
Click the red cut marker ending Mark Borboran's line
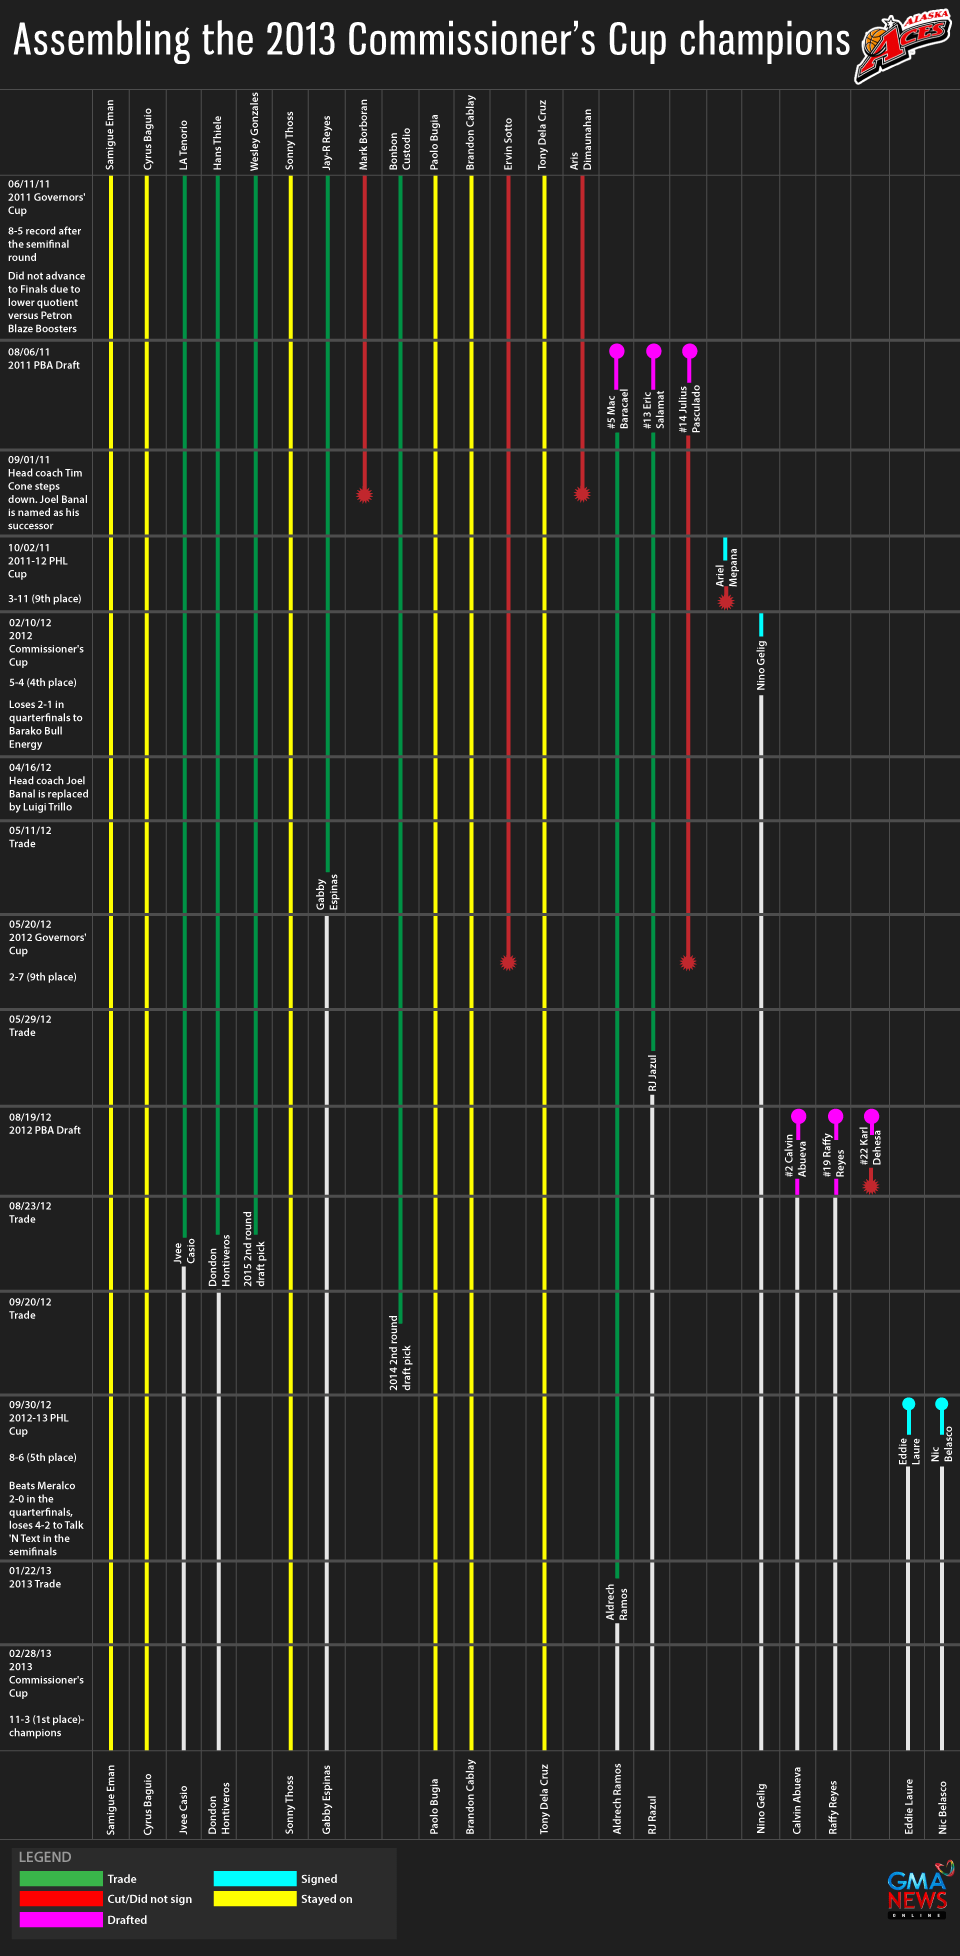[x=364, y=495]
